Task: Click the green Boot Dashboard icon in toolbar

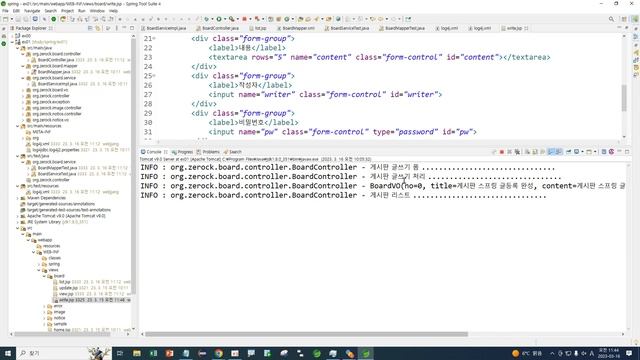Action: pyautogui.click(x=53, y=19)
